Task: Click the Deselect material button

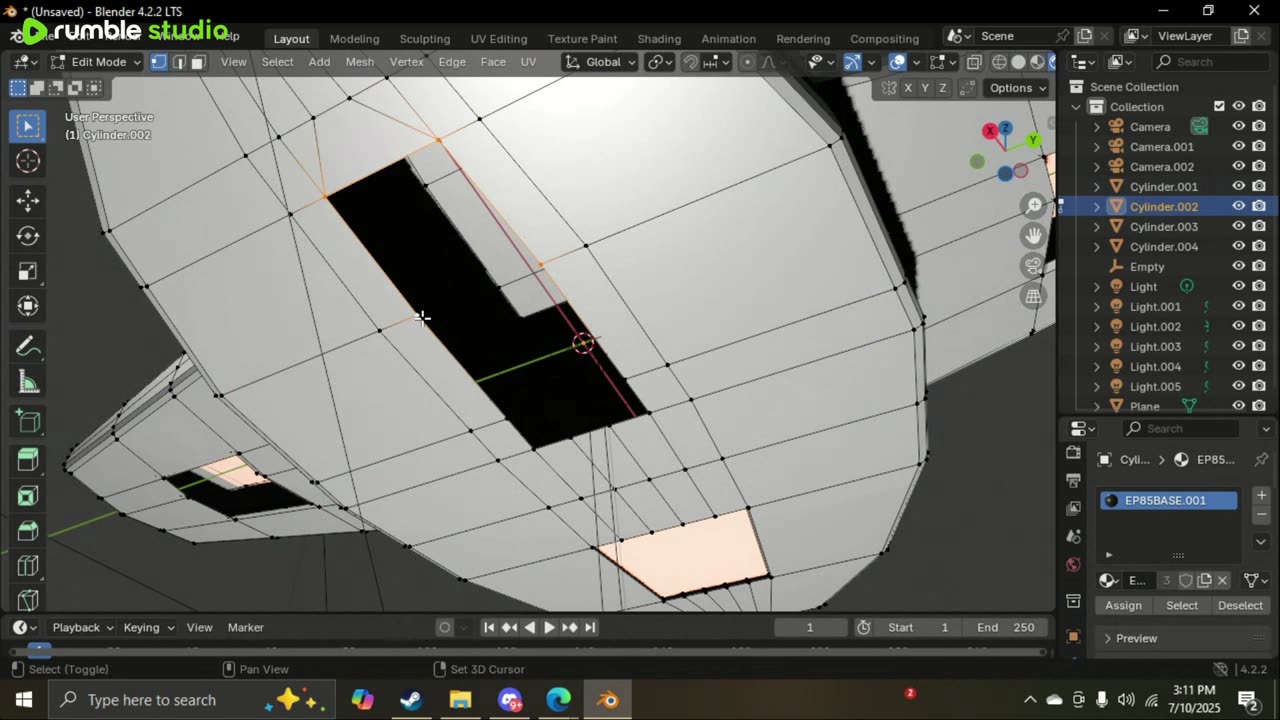Action: coord(1239,605)
